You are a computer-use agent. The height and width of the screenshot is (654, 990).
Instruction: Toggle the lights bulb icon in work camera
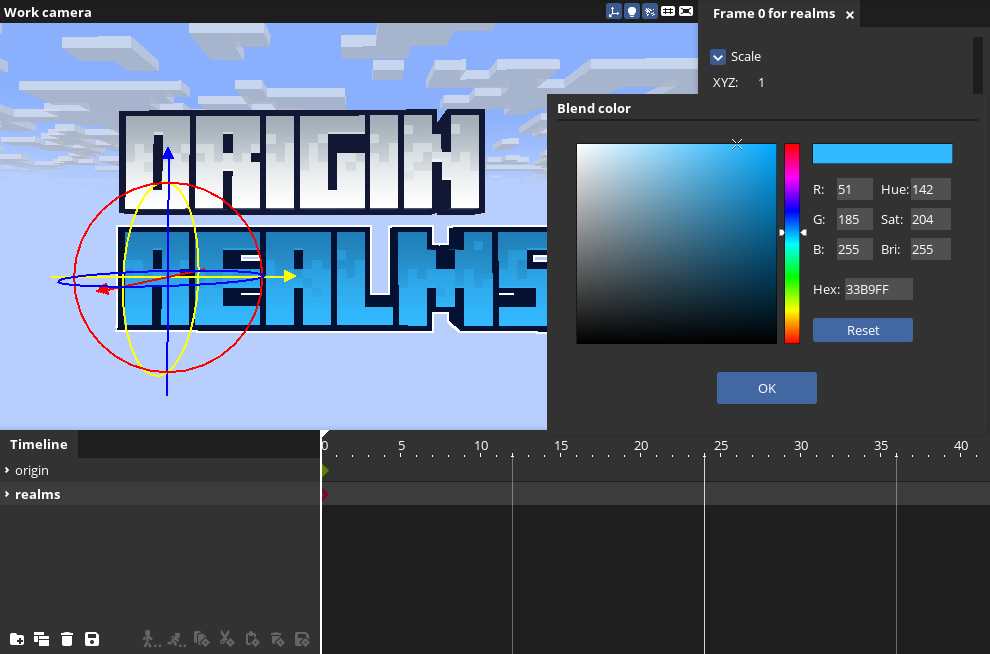[631, 12]
